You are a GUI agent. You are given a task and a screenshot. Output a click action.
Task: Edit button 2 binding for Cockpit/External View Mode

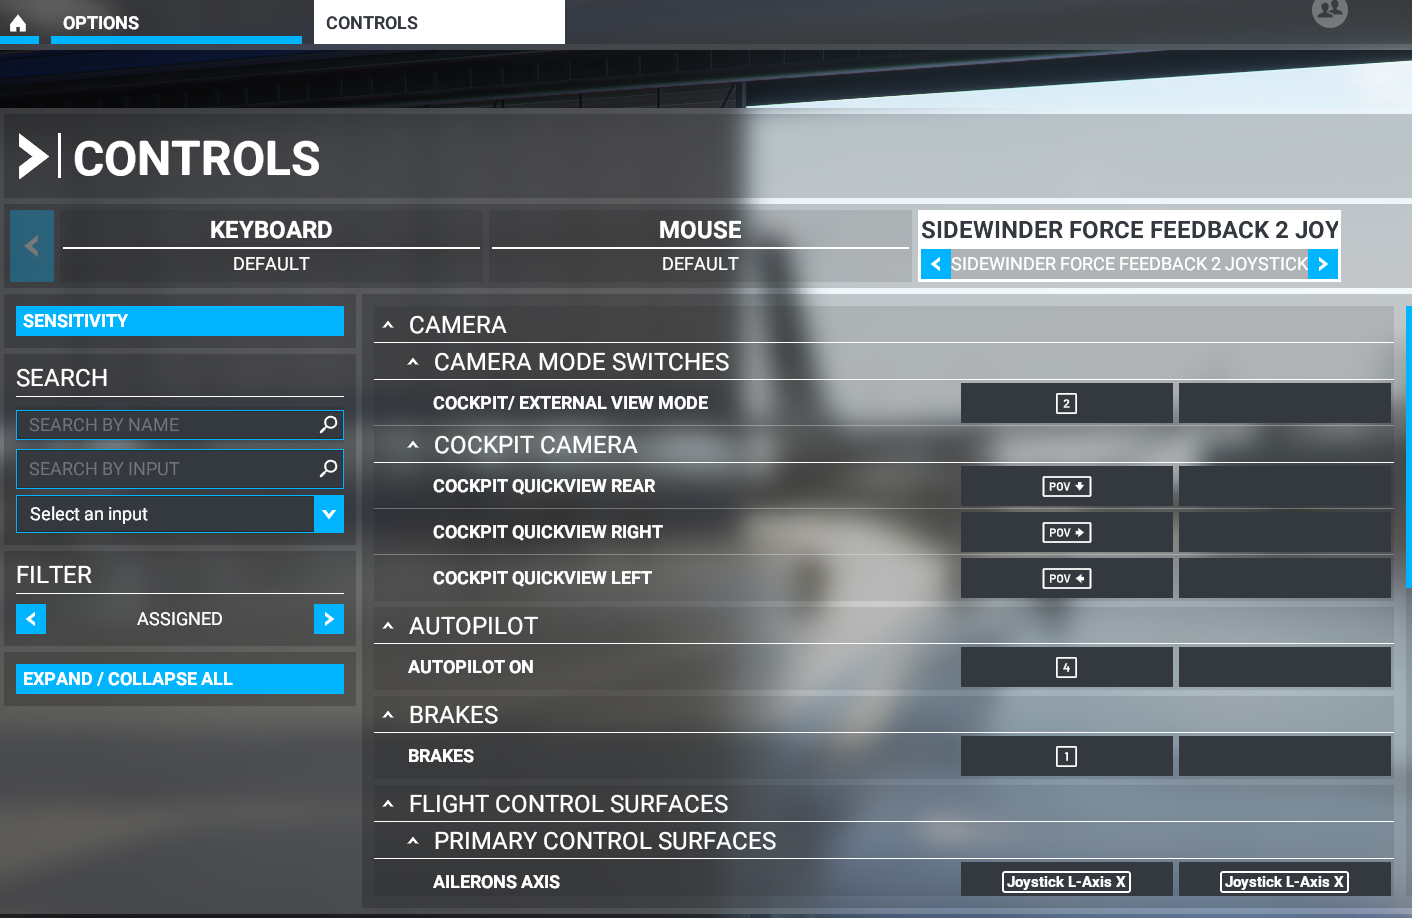1066,403
